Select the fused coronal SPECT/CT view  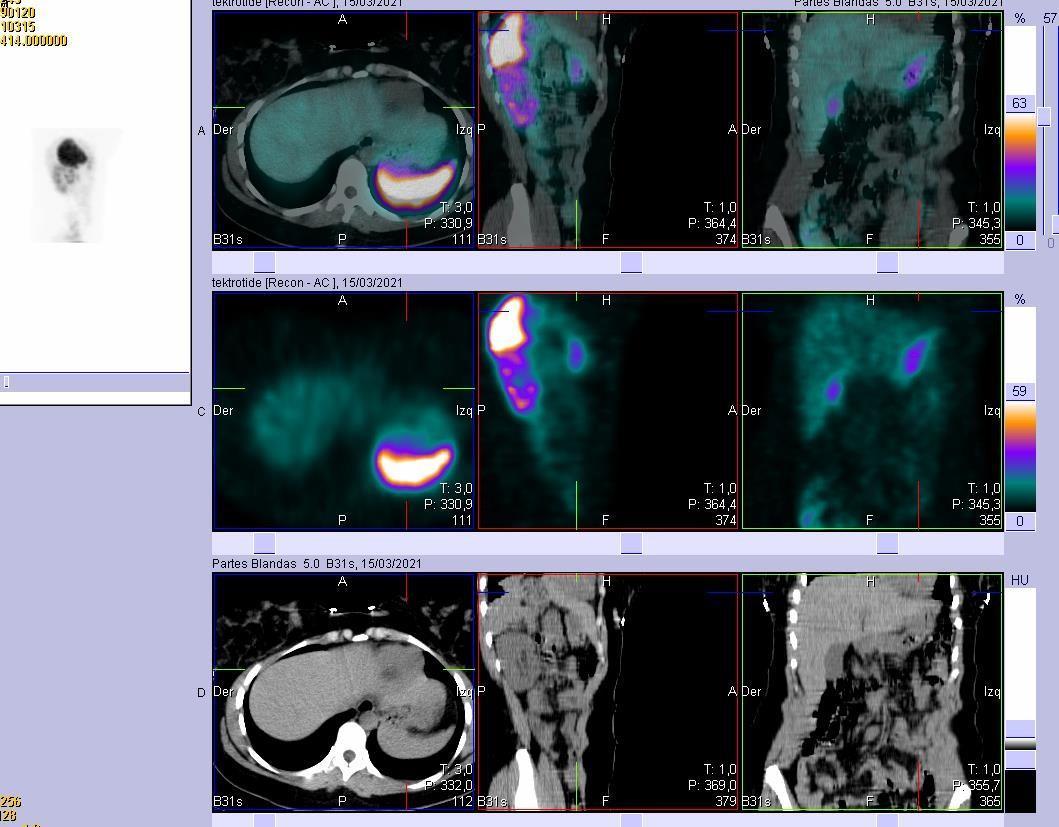click(x=872, y=130)
